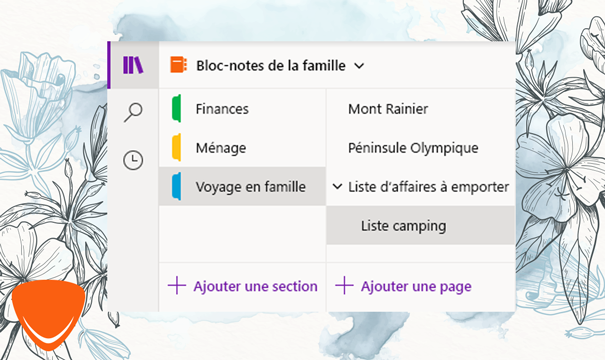Click the blue Voyage en famille tab marker
The image size is (605, 360).
176,186
